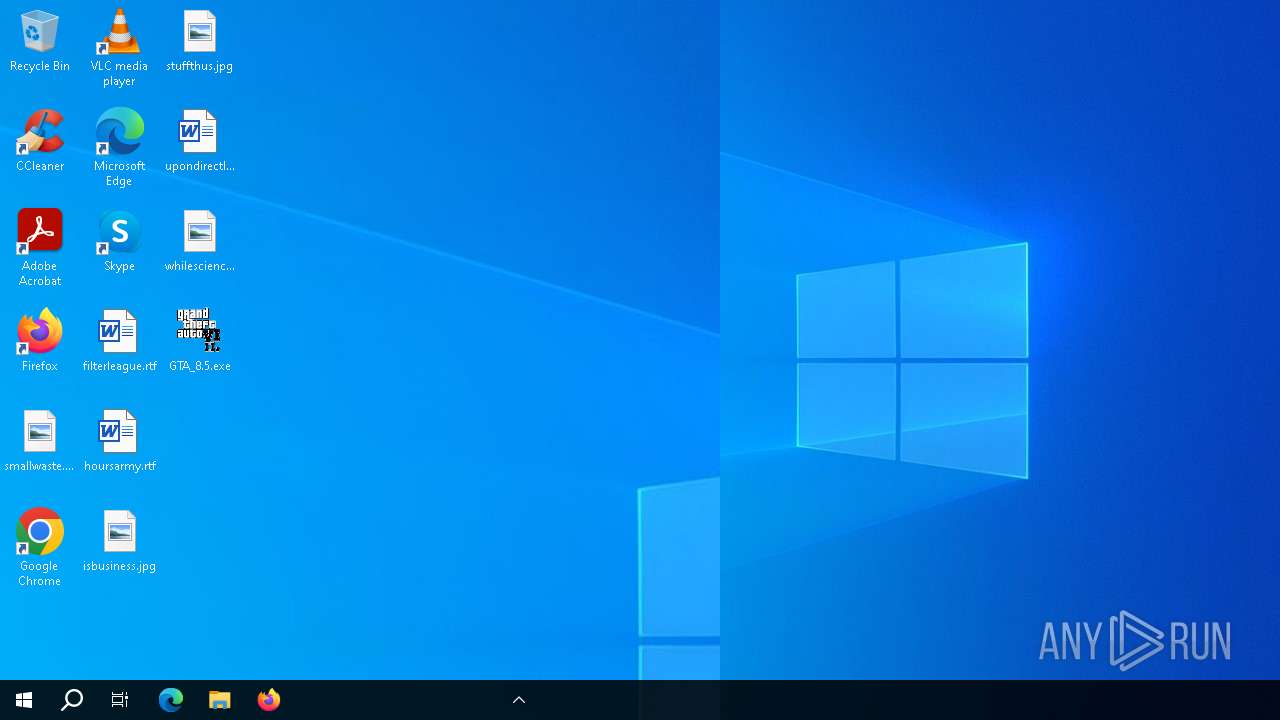This screenshot has width=1280, height=720.
Task: Open the Windows Start menu
Action: [x=24, y=700]
